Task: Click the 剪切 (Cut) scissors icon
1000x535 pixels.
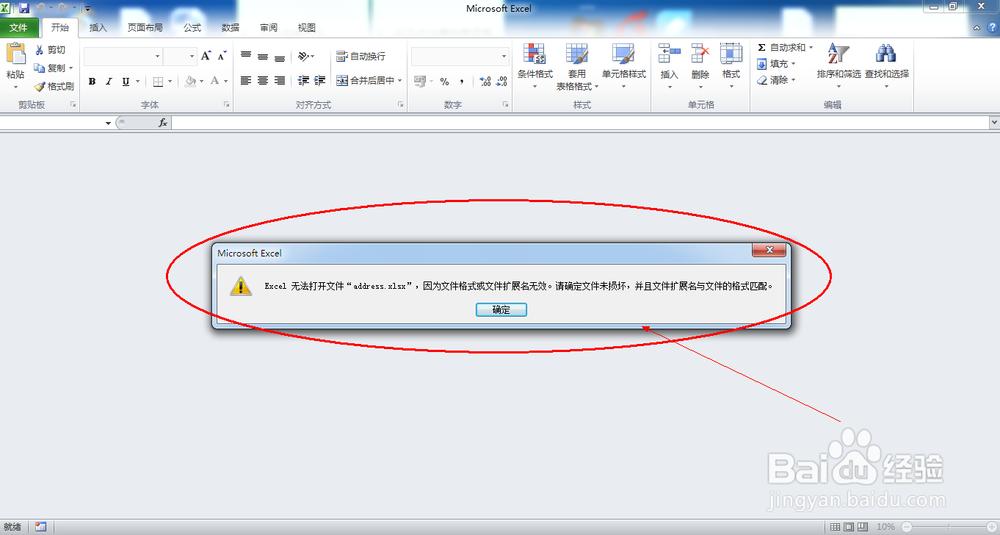Action: 39,50
